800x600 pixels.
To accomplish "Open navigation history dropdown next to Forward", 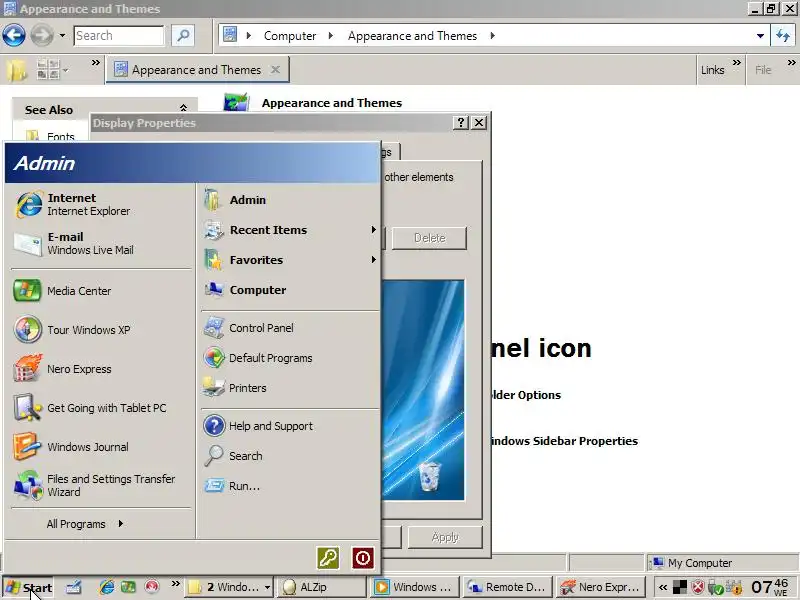I will tap(62, 36).
